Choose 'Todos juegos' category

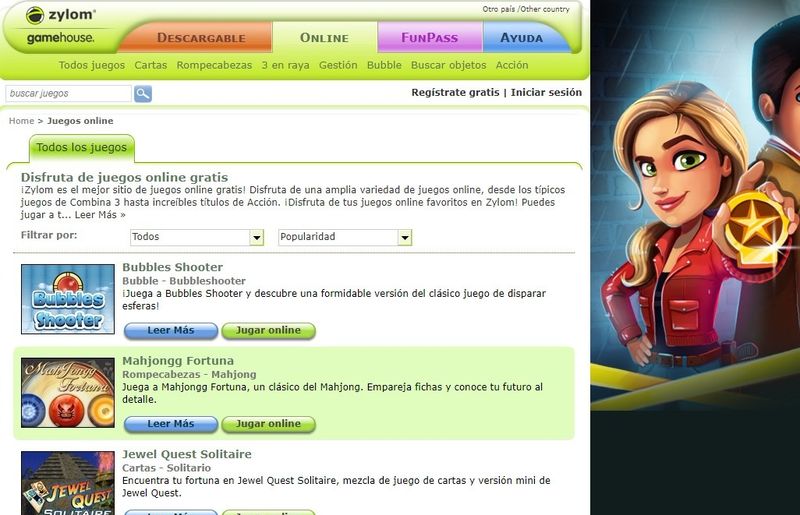[x=92, y=65]
